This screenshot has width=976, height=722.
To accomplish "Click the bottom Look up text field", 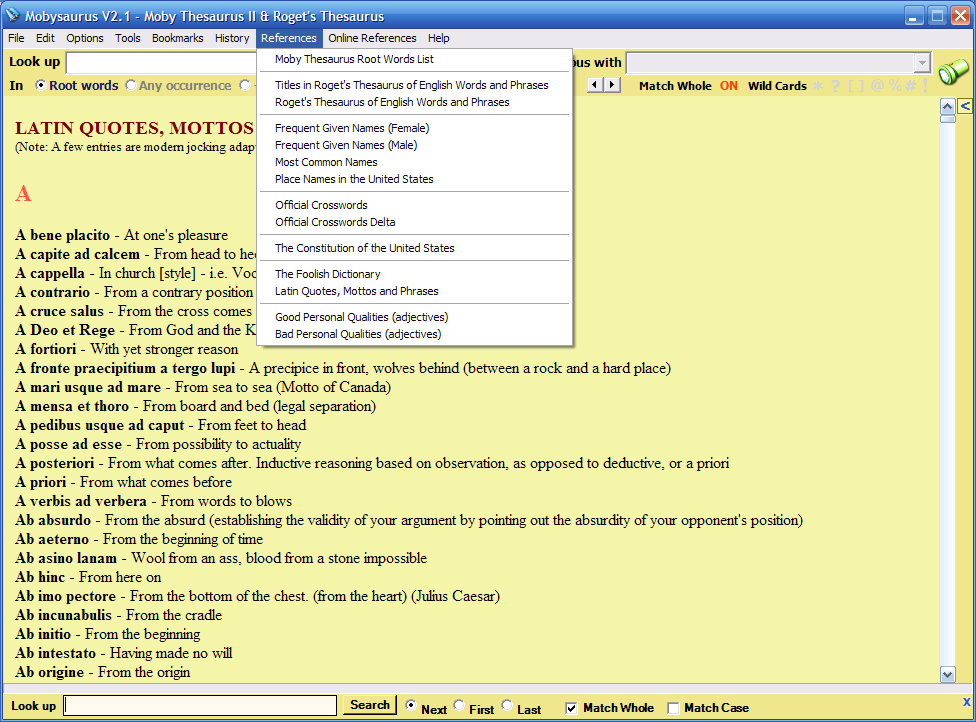I will [x=200, y=705].
